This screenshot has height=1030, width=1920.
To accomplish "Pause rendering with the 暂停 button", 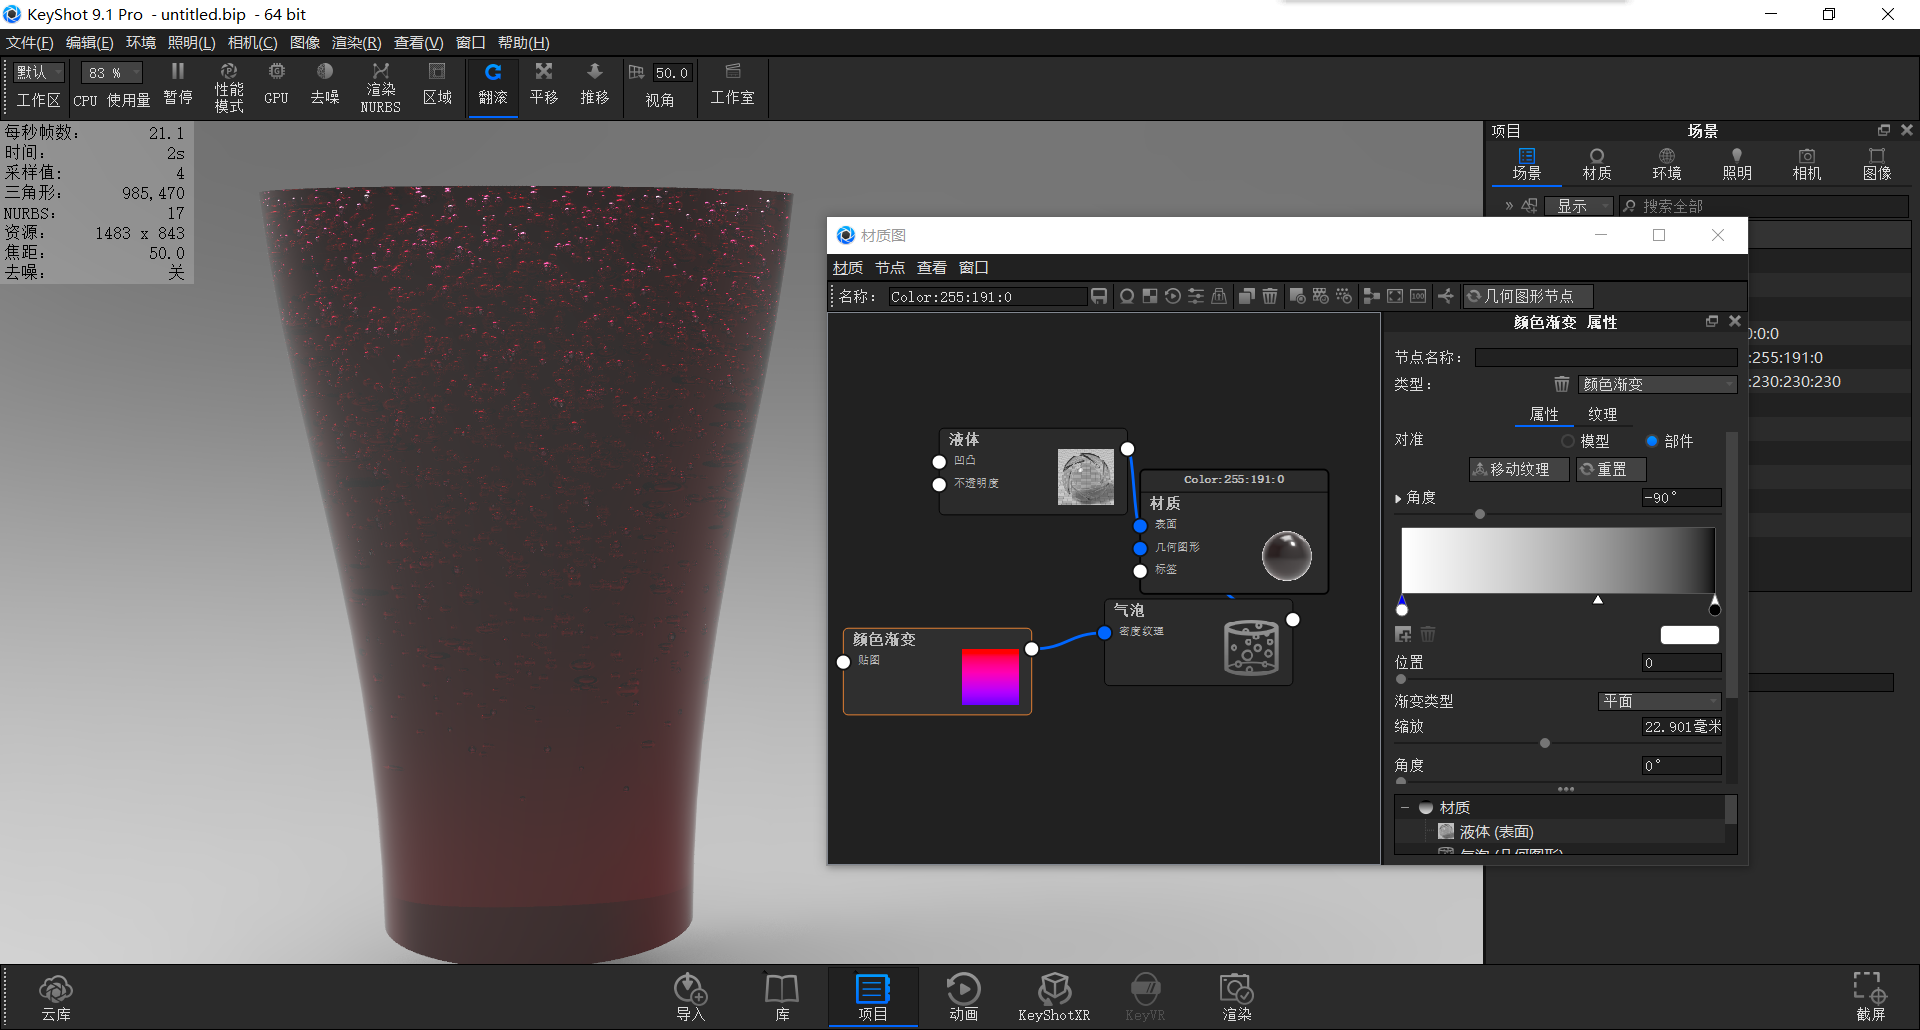I will (x=177, y=85).
